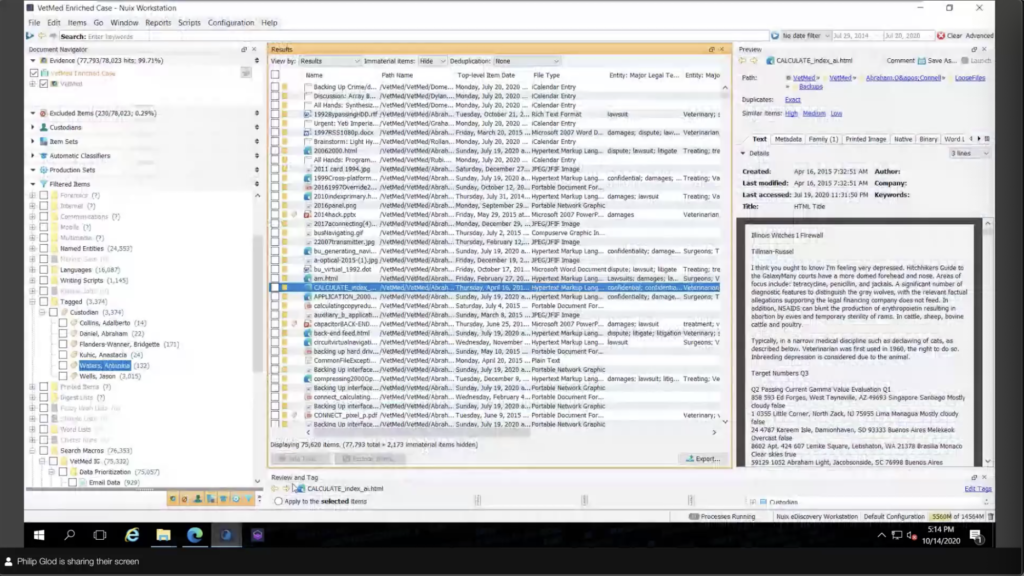The width and height of the screenshot is (1024, 576).
Task: Undock the Preview panel
Action: tap(974, 50)
